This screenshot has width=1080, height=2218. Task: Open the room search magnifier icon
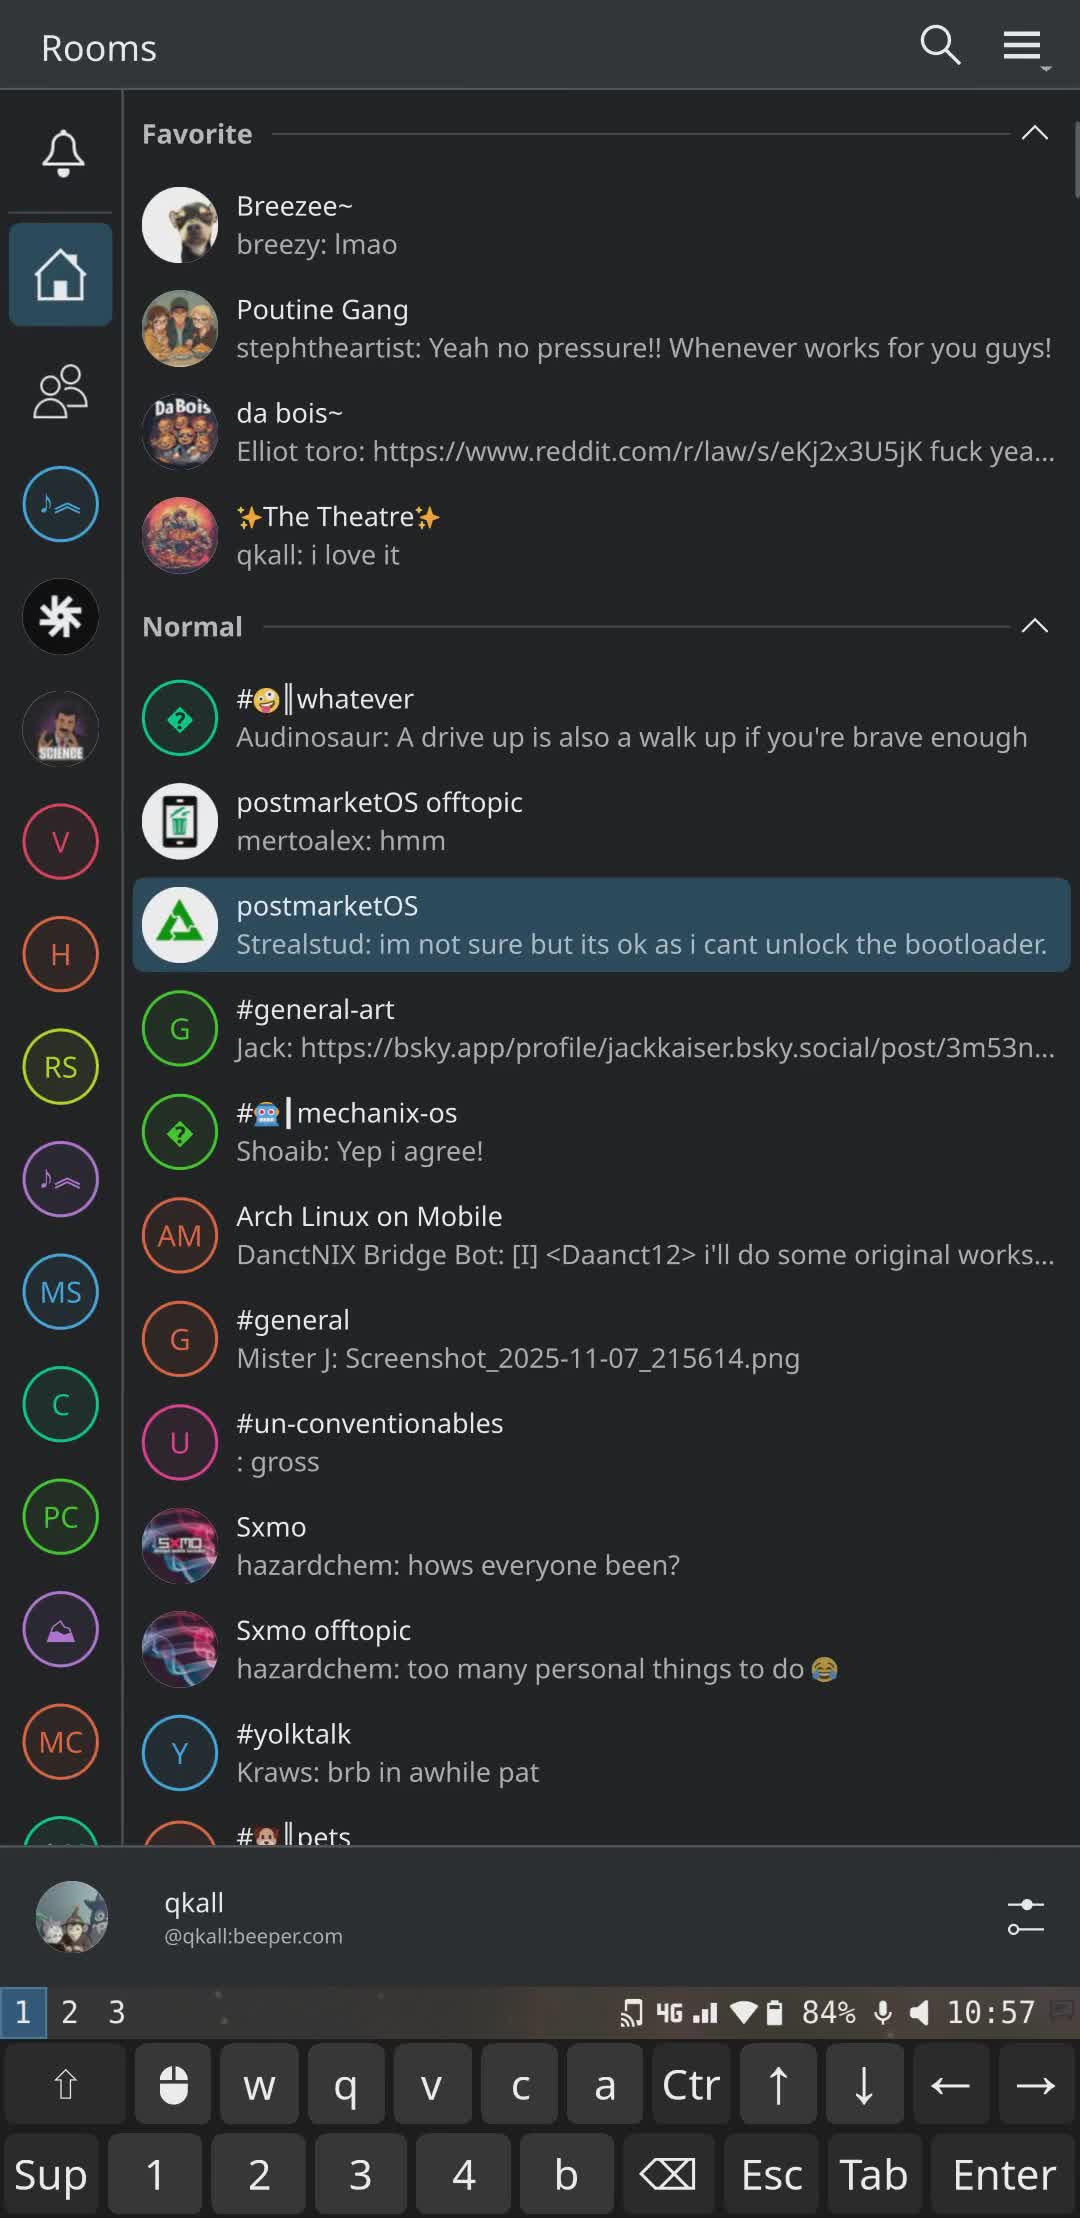coord(940,46)
